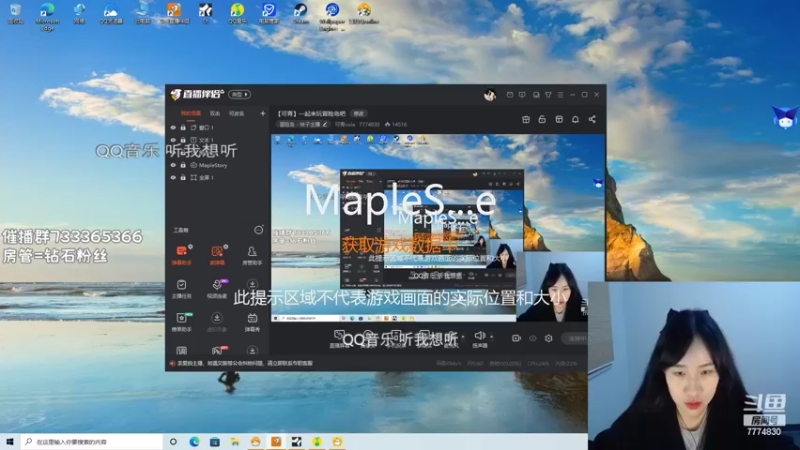Open the hamburger menu in companion title bar

(x=560, y=95)
